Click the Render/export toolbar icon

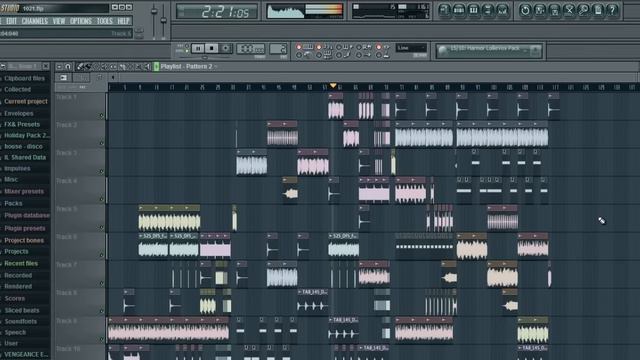click(554, 10)
